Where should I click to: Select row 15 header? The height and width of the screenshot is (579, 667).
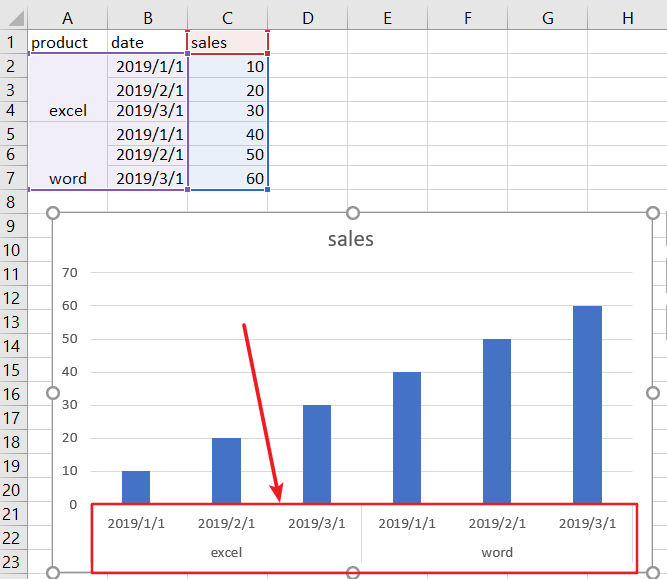pos(14,370)
